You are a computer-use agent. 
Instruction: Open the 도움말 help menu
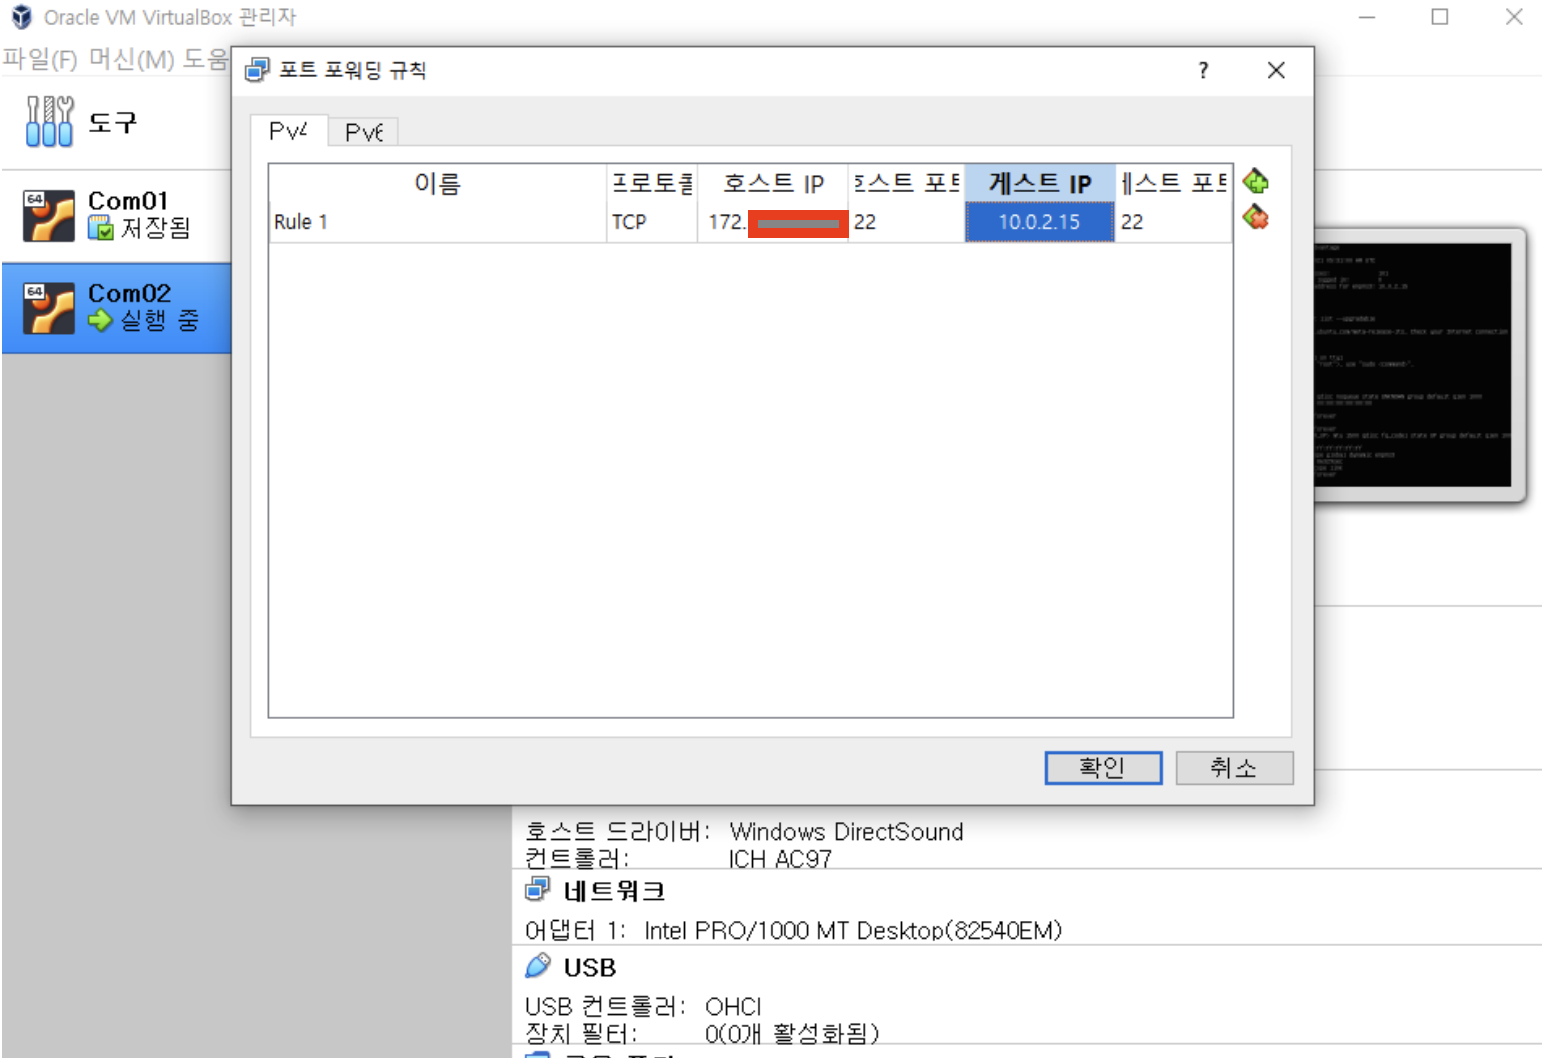(206, 59)
